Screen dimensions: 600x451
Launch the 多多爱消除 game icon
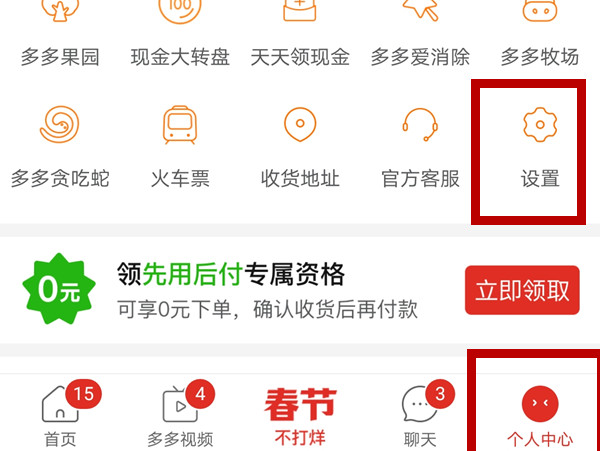tap(420, 10)
